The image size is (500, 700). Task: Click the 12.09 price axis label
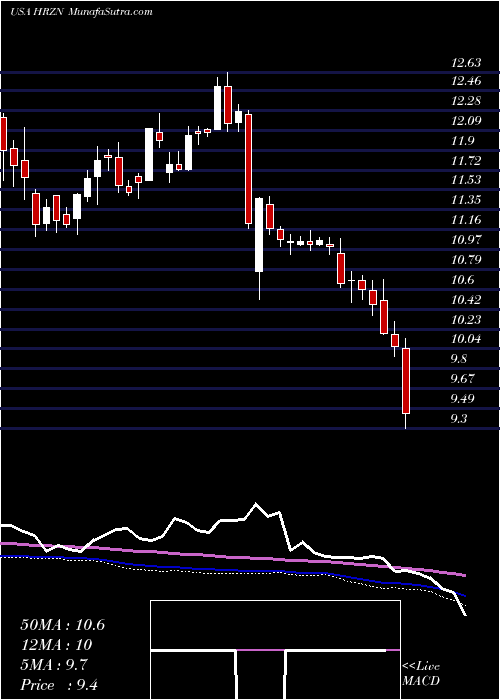tap(466, 121)
